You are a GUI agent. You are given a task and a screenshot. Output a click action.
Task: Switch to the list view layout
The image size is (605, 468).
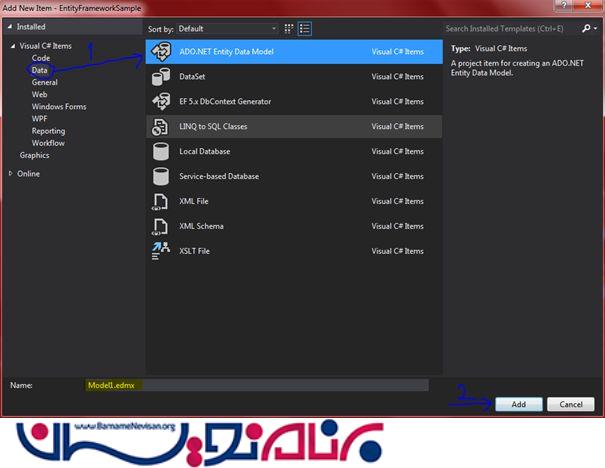point(304,29)
